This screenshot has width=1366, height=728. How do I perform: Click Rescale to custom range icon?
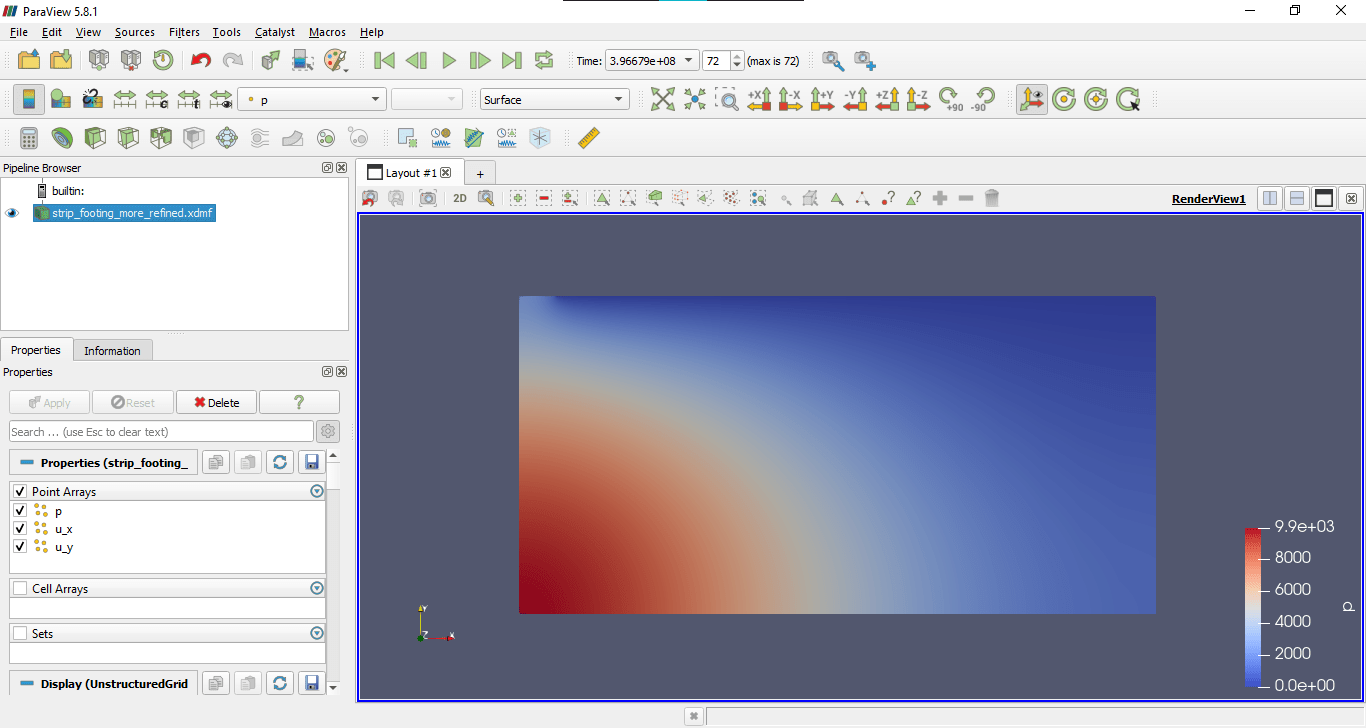click(157, 99)
